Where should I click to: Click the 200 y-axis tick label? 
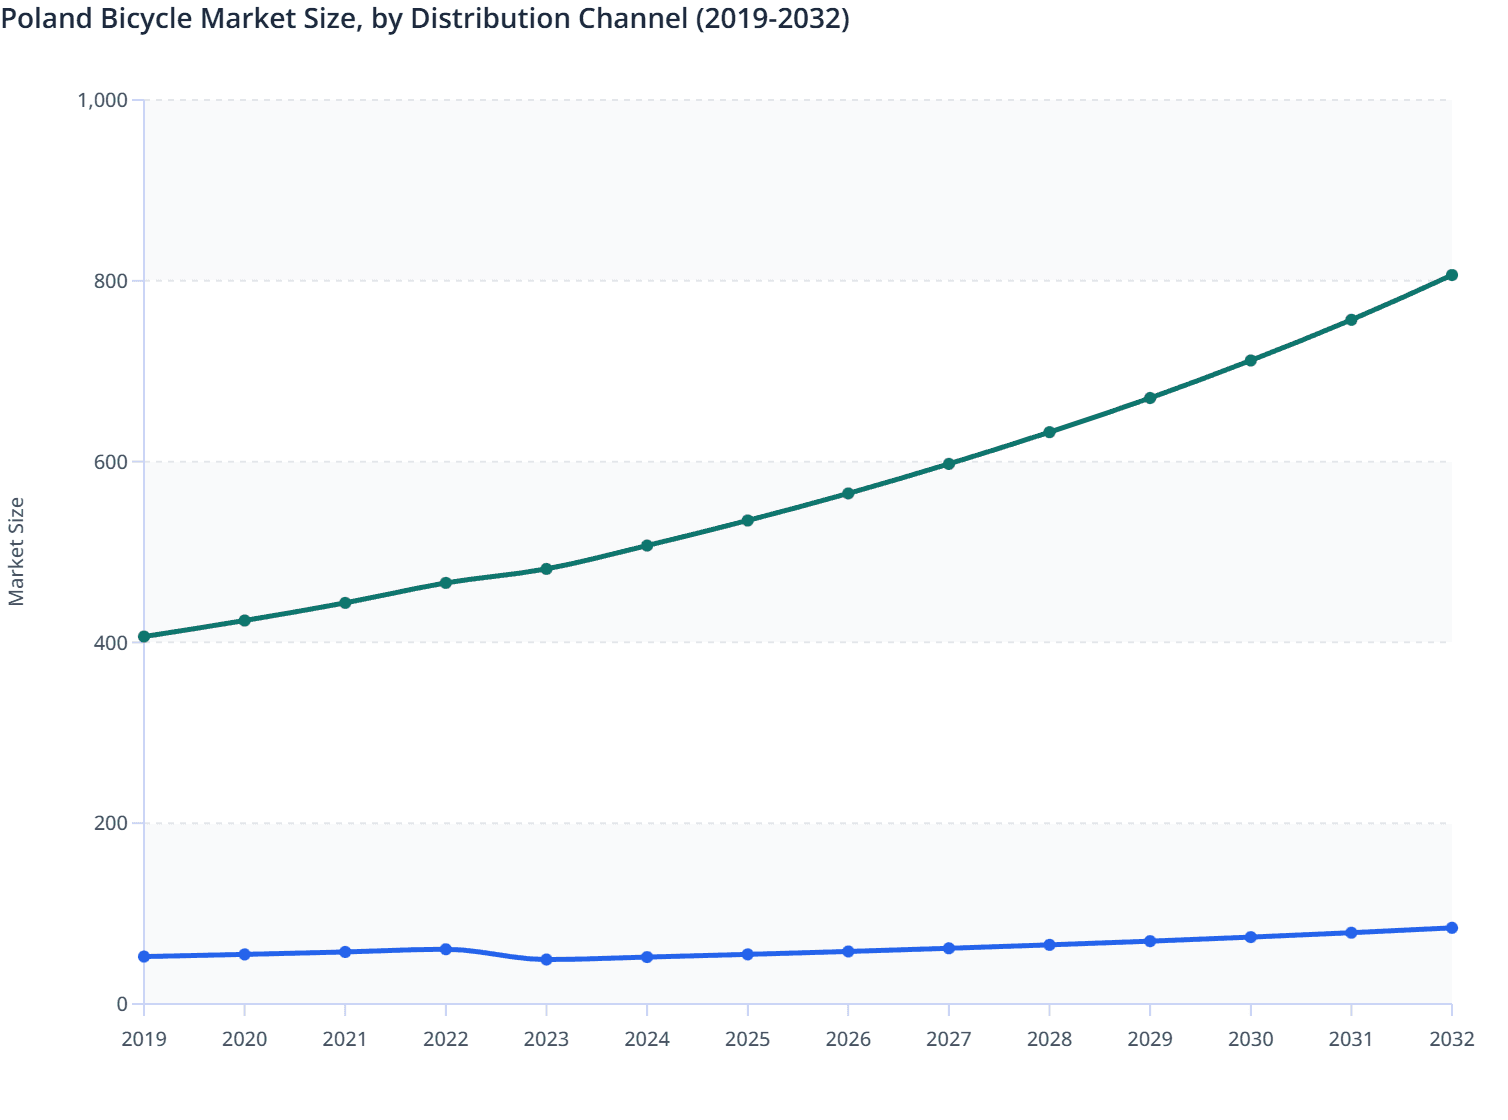pos(113,821)
